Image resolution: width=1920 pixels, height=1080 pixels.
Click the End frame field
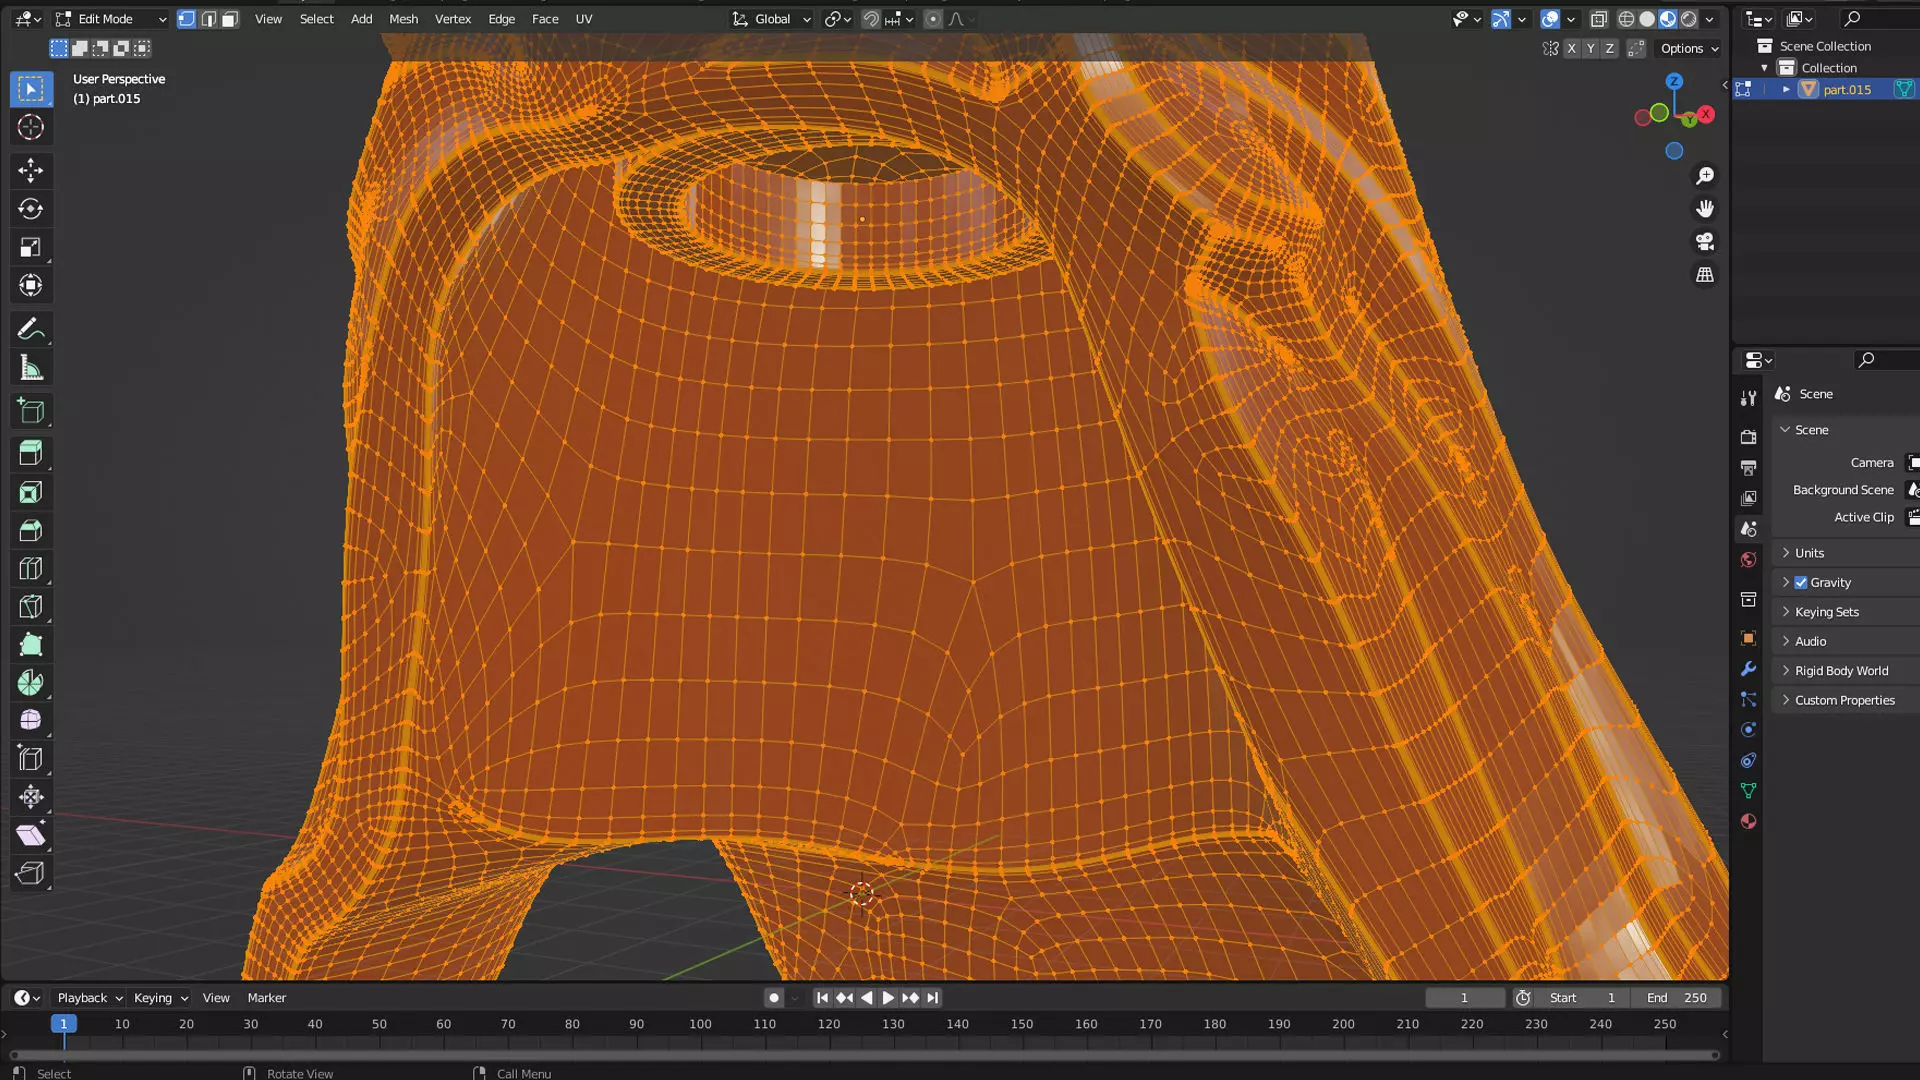(x=1677, y=998)
